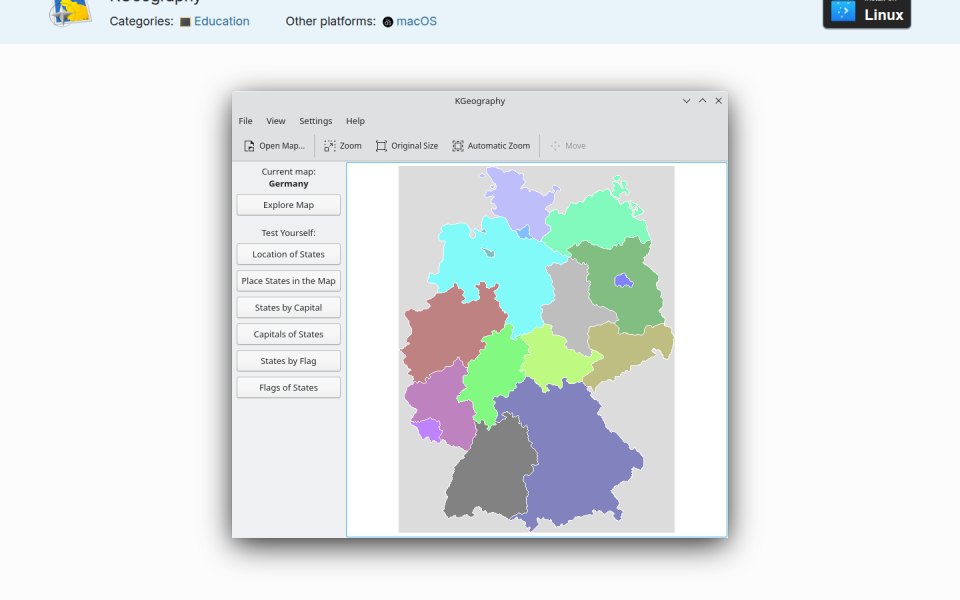
Task: Select the Zoom tool icon
Action: 329,146
